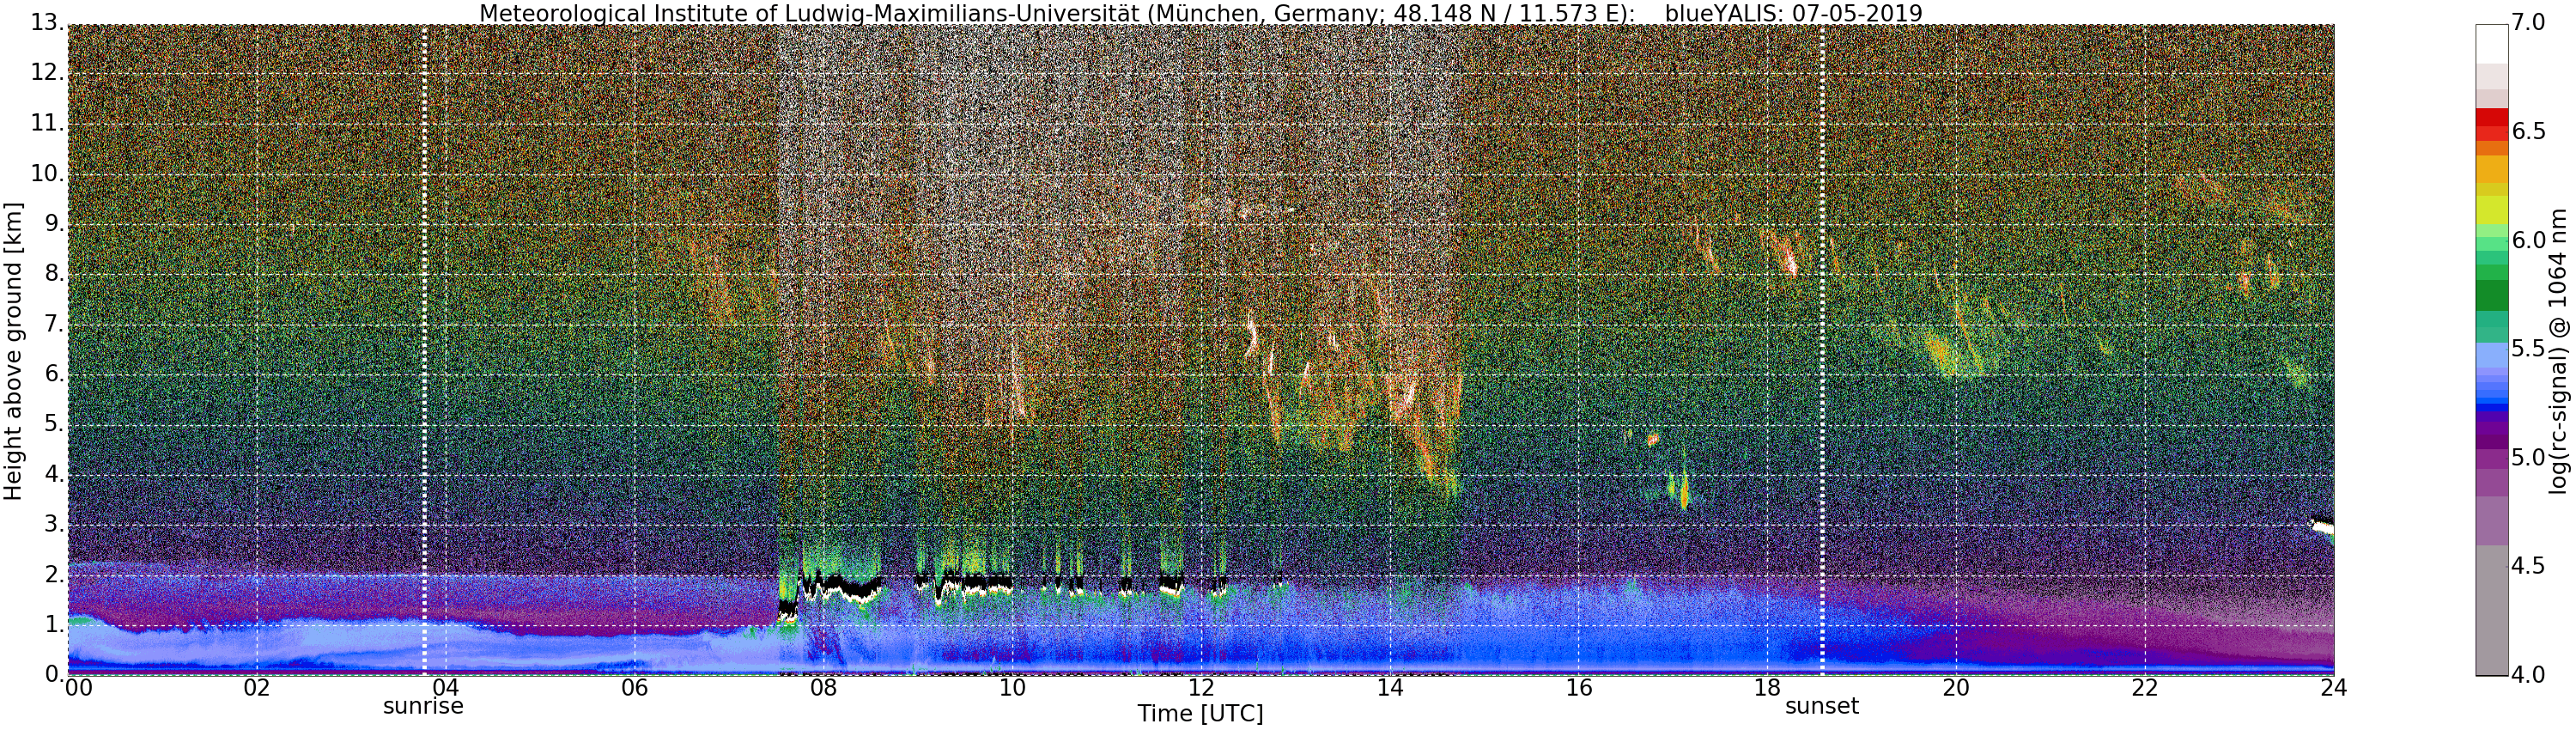This screenshot has width=2576, height=730.
Task: Click the colorbar '4.0' value label
Action: point(2528,676)
